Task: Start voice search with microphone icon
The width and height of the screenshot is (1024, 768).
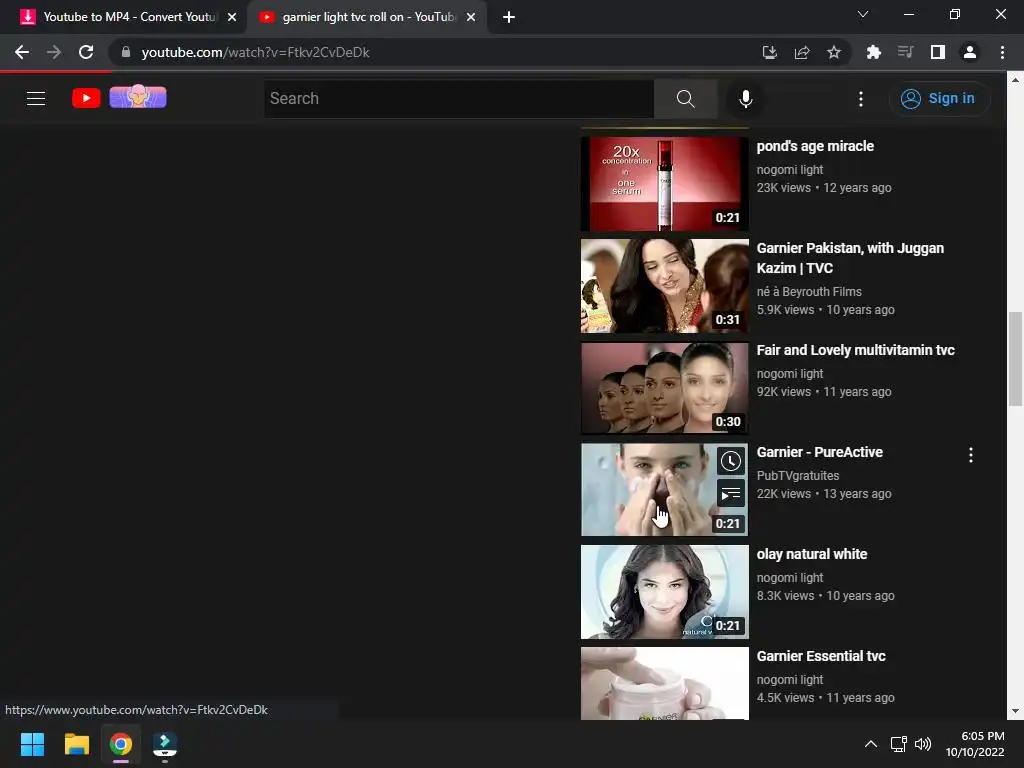Action: click(x=745, y=99)
